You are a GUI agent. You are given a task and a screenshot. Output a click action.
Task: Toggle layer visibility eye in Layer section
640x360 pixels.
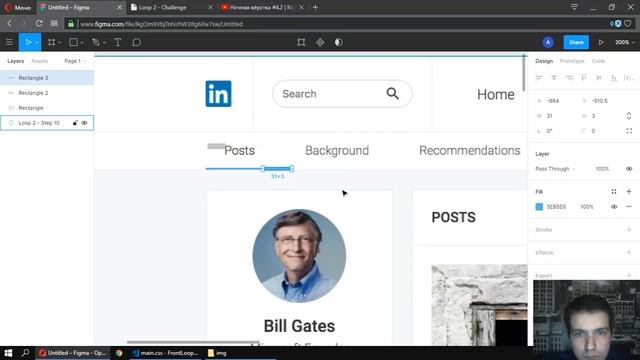click(629, 169)
